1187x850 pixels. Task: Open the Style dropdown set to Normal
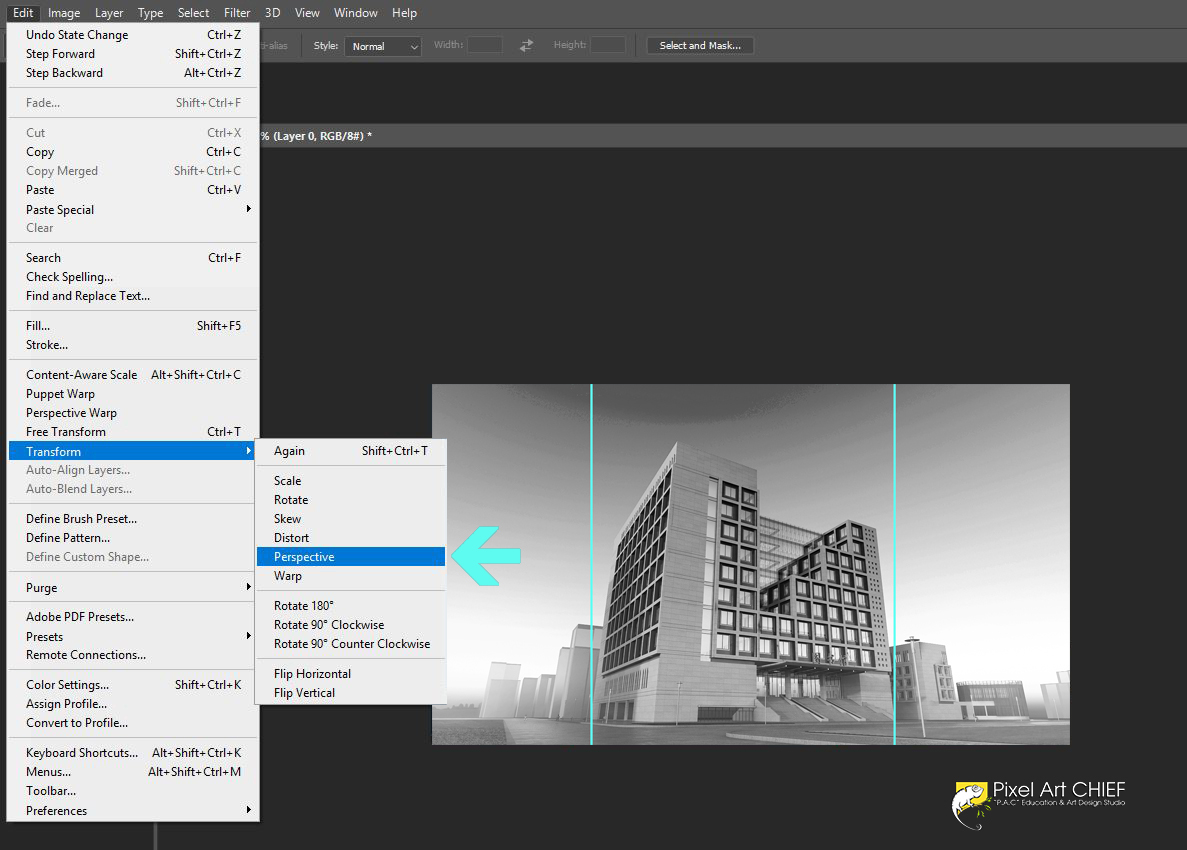383,46
